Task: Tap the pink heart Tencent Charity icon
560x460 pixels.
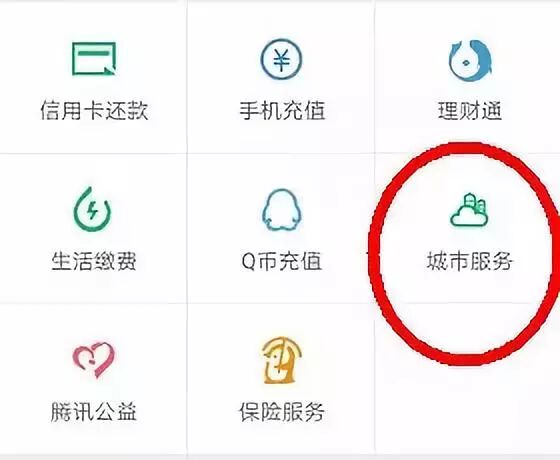Action: [94, 360]
